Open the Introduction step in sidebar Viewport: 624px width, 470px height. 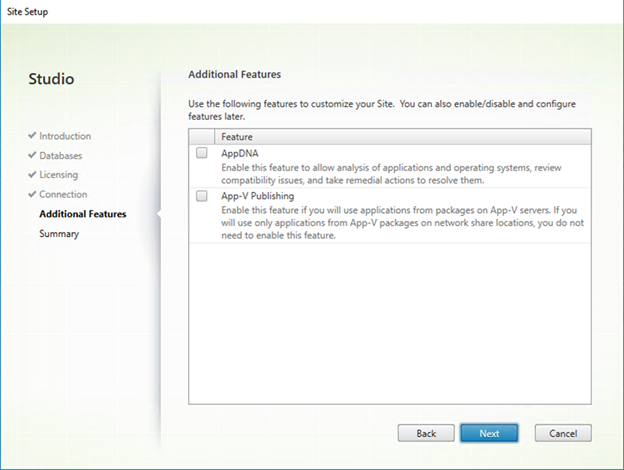point(65,136)
